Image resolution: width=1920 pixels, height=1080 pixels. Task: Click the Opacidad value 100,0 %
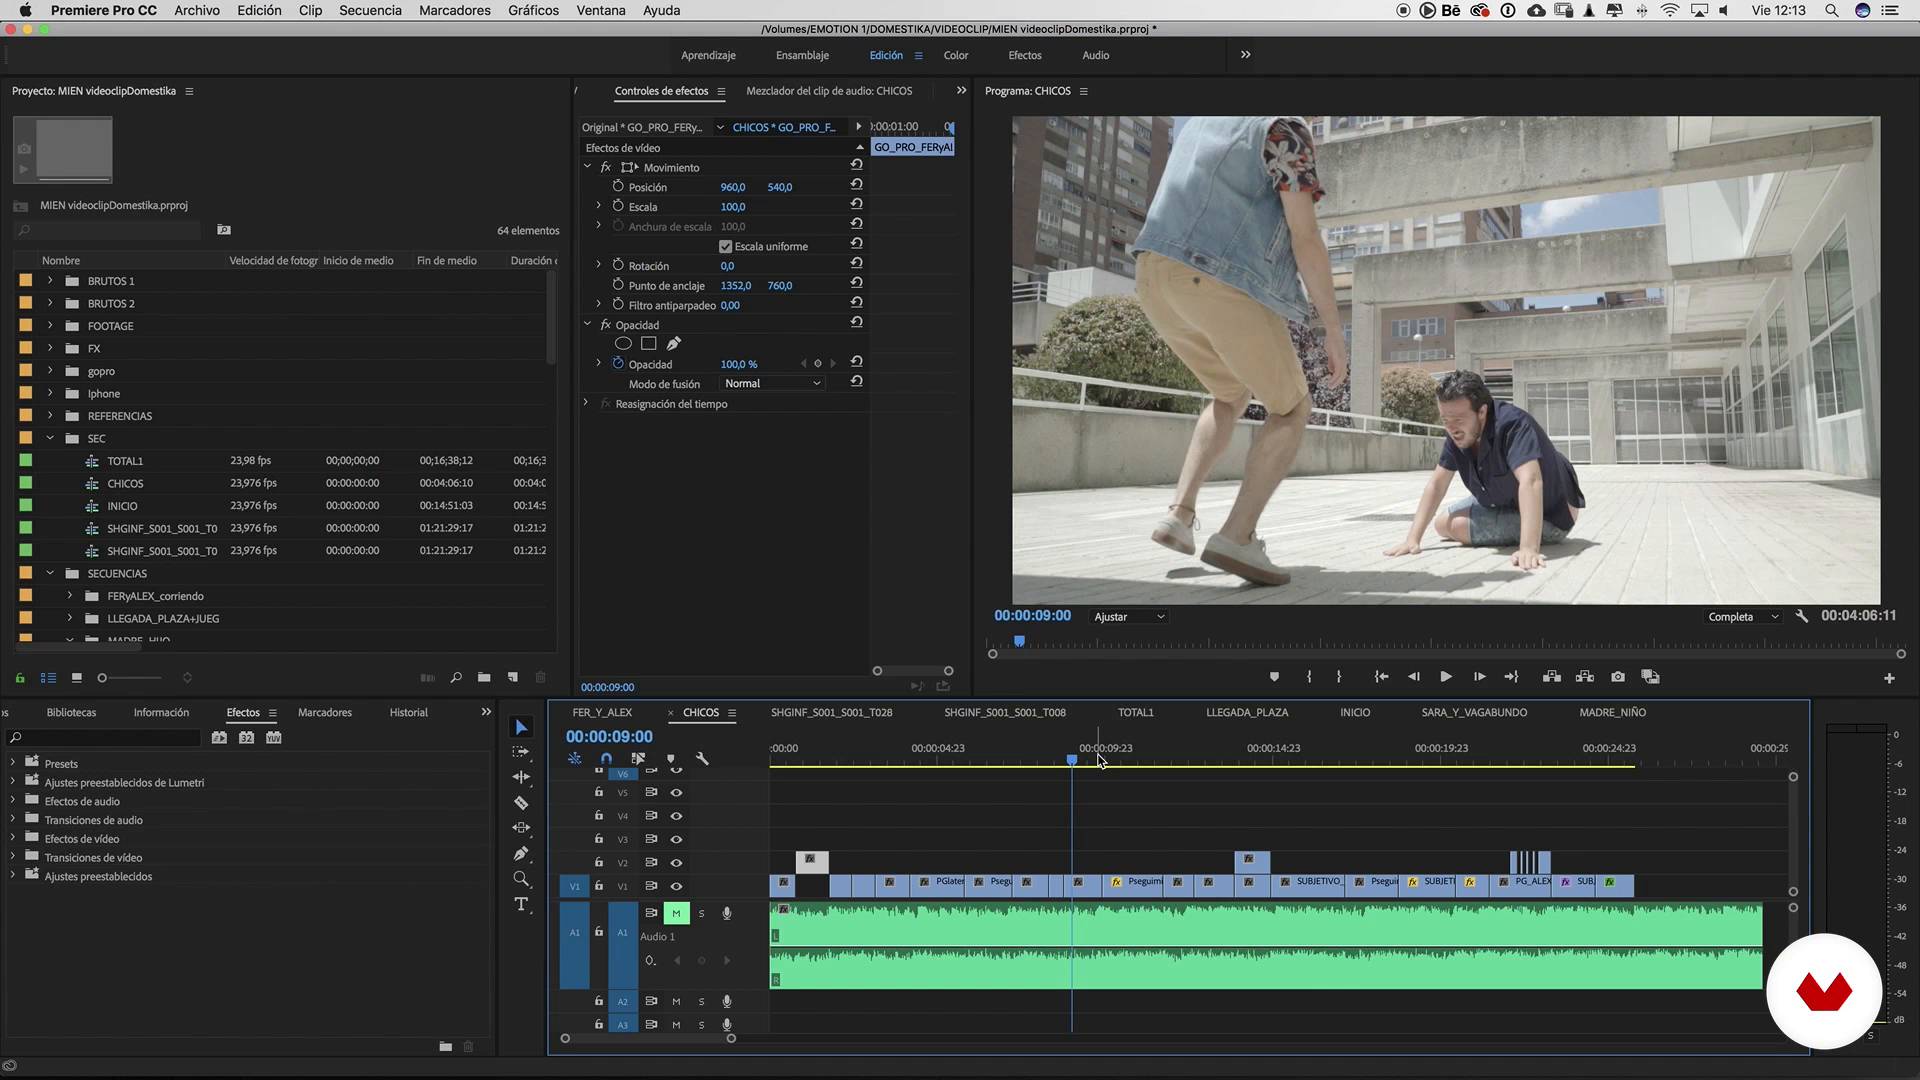click(x=738, y=364)
